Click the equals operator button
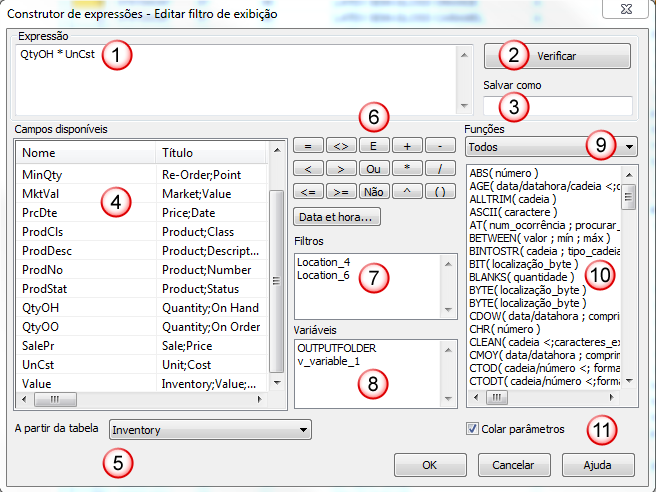The height and width of the screenshot is (492, 656). pyautogui.click(x=308, y=146)
